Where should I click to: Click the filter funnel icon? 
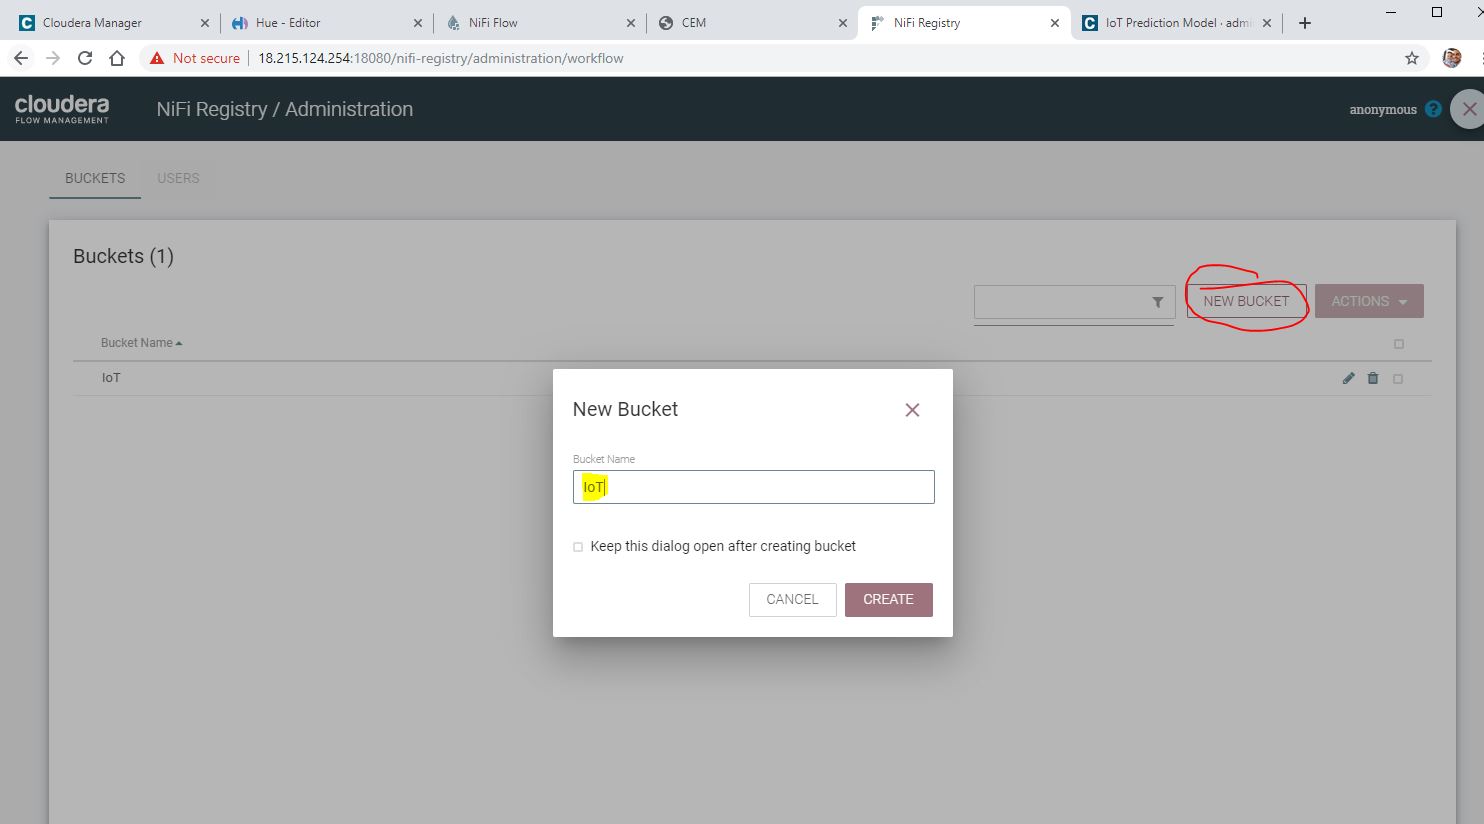1157,302
